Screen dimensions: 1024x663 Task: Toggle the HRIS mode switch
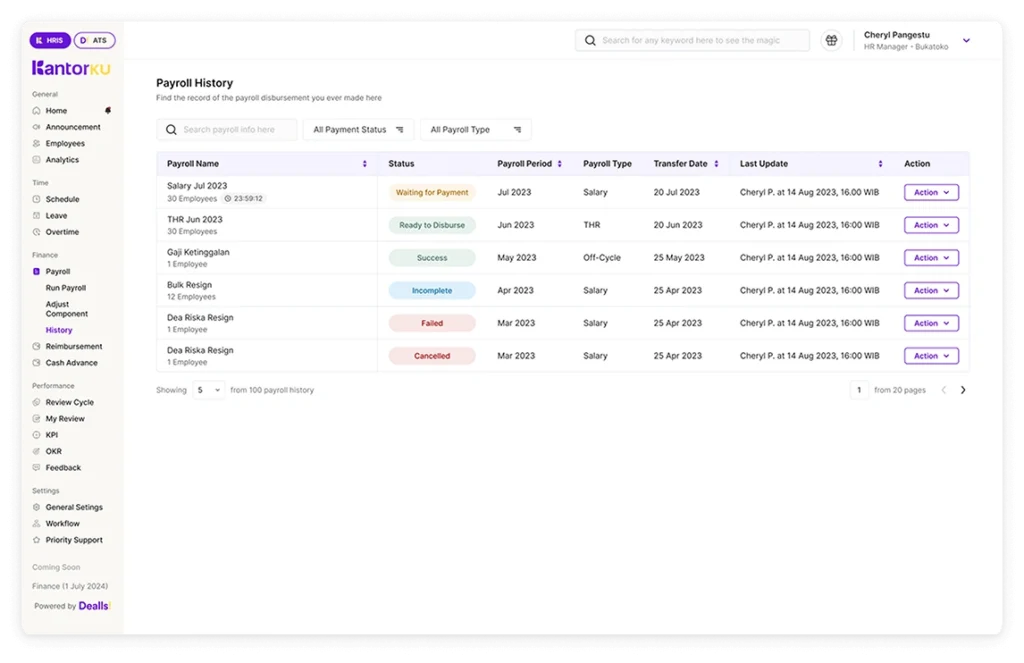click(x=49, y=40)
